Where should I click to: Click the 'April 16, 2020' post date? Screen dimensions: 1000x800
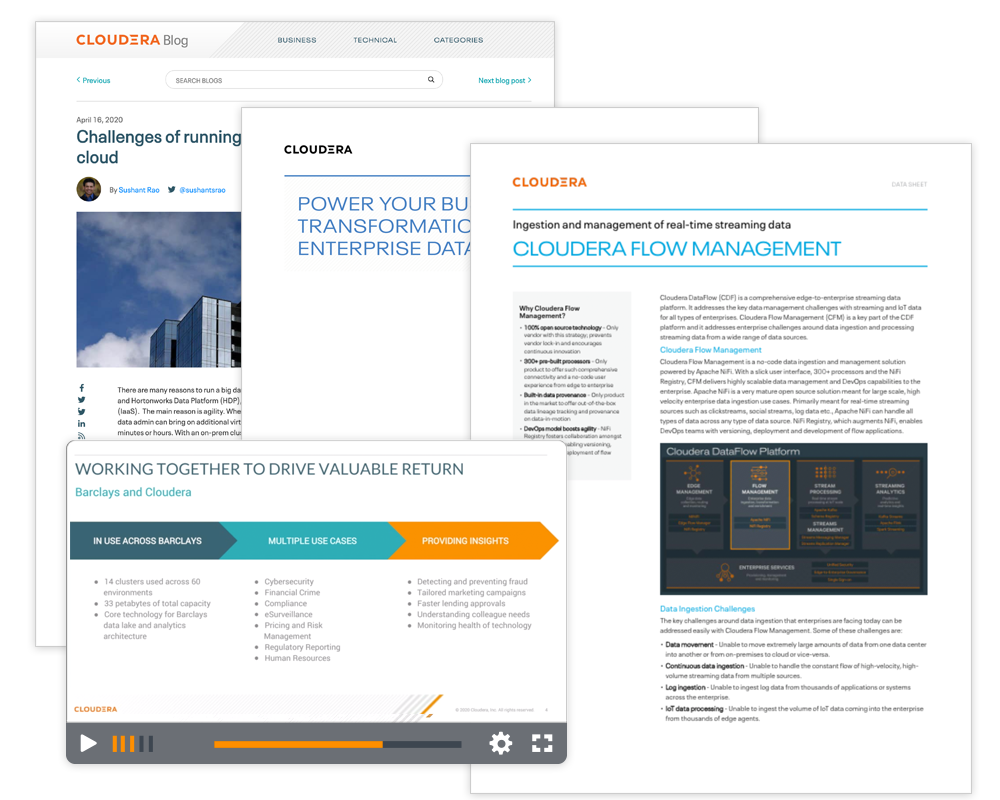[99, 120]
